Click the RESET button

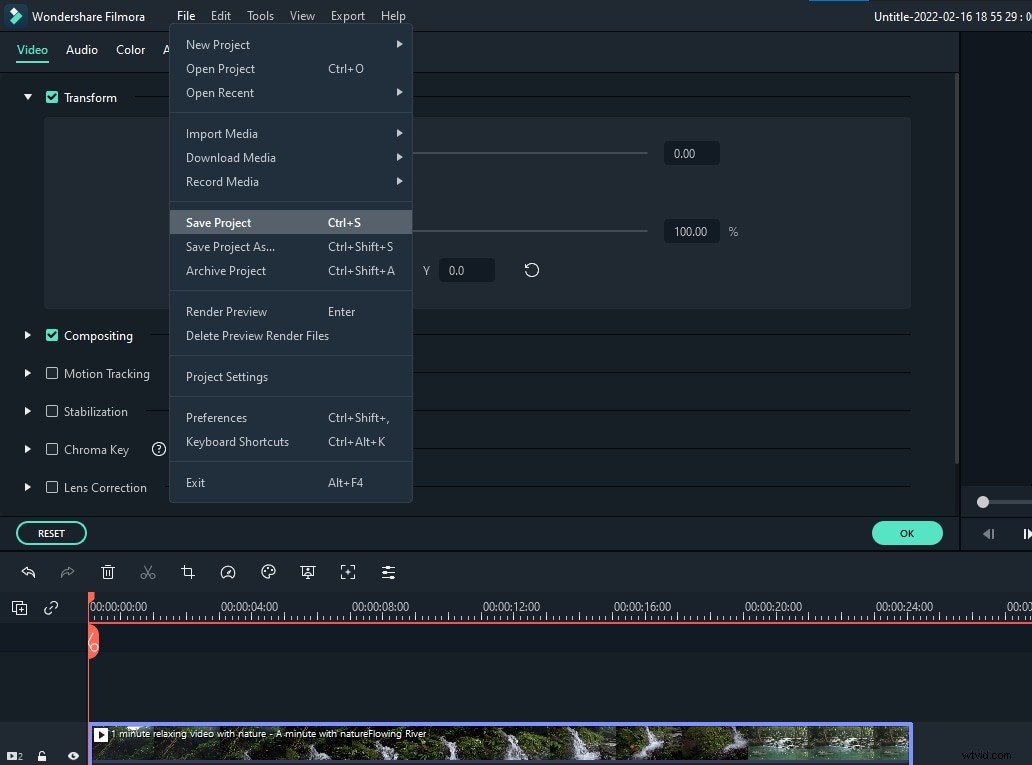[50, 533]
